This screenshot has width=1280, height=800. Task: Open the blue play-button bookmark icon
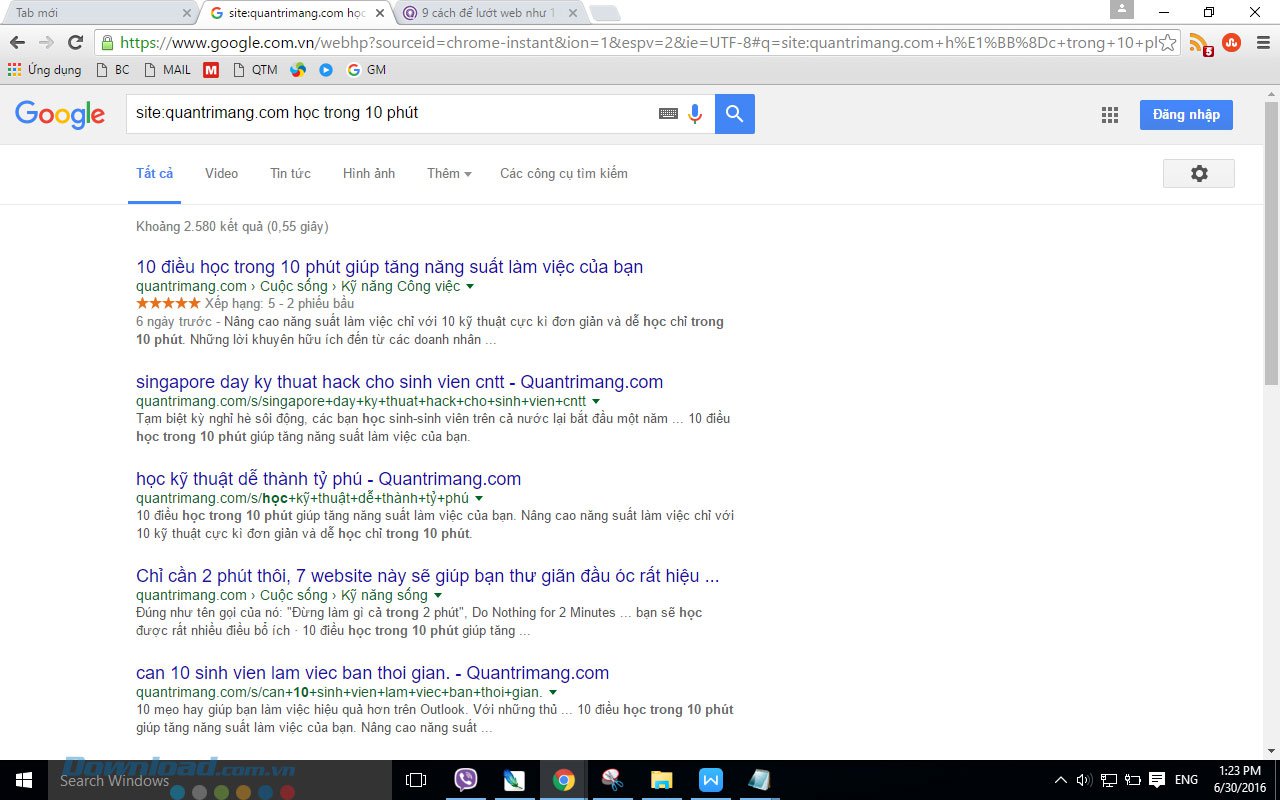(326, 70)
